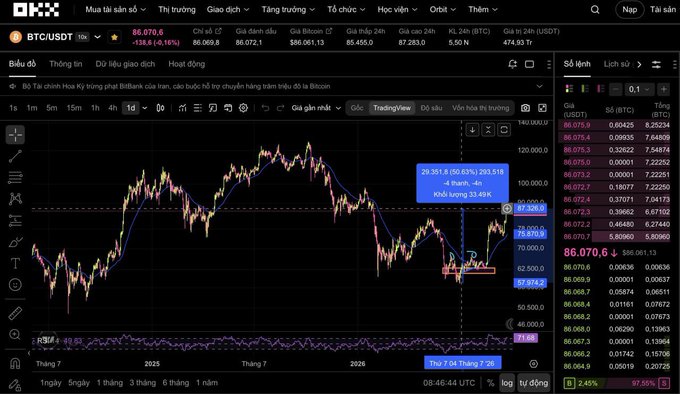Redo chart action
This screenshot has width=680, height=394.
coord(281,108)
